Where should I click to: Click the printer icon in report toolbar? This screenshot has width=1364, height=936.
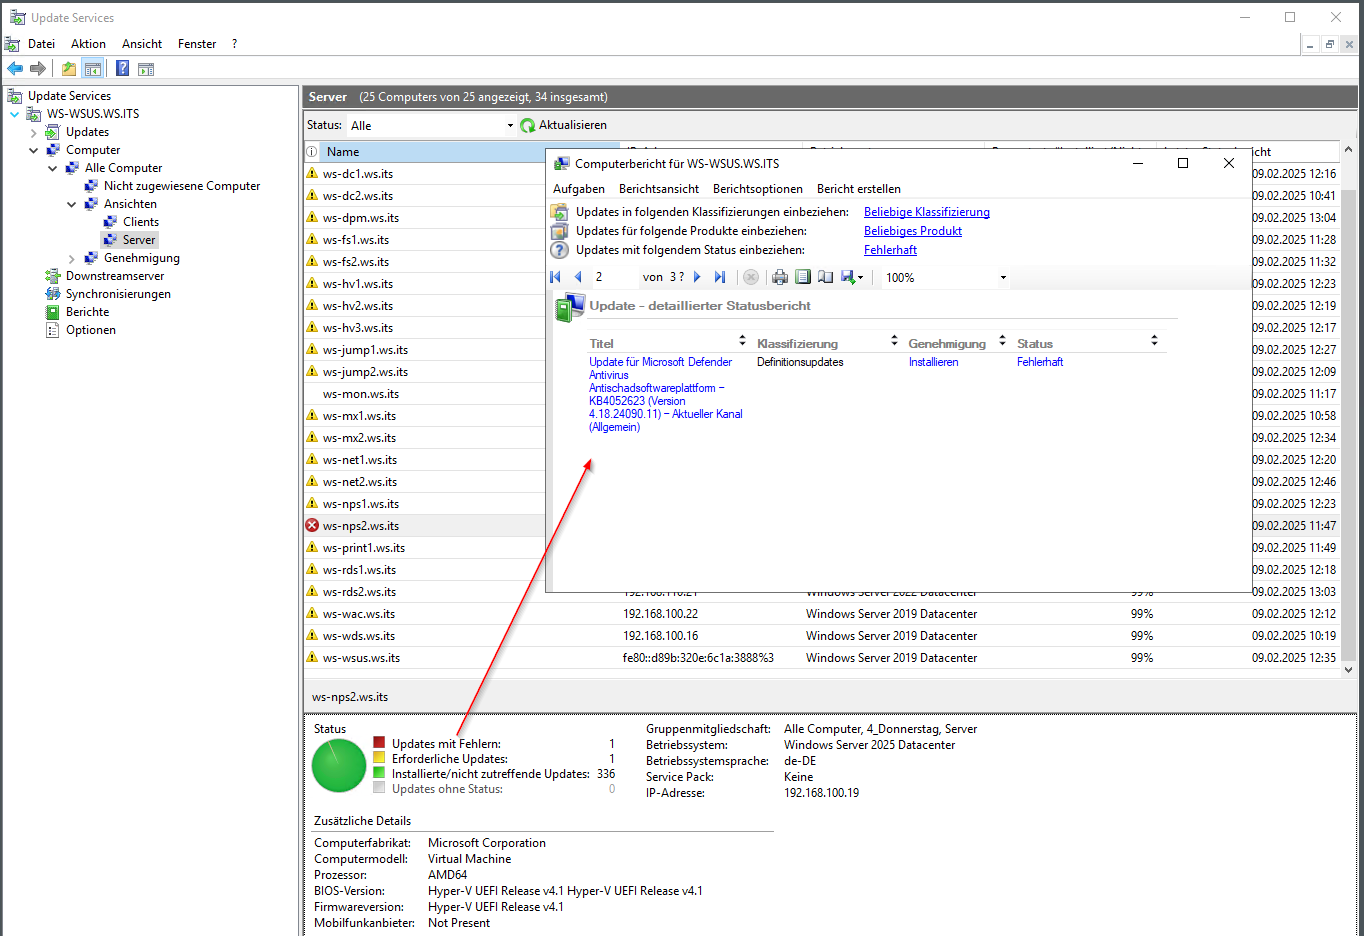click(x=780, y=277)
